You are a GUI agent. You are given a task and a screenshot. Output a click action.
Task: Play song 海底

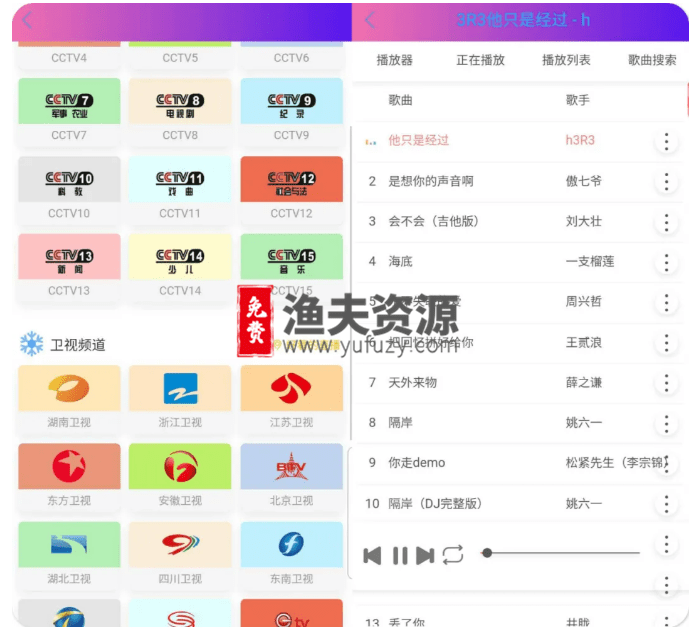coord(400,262)
